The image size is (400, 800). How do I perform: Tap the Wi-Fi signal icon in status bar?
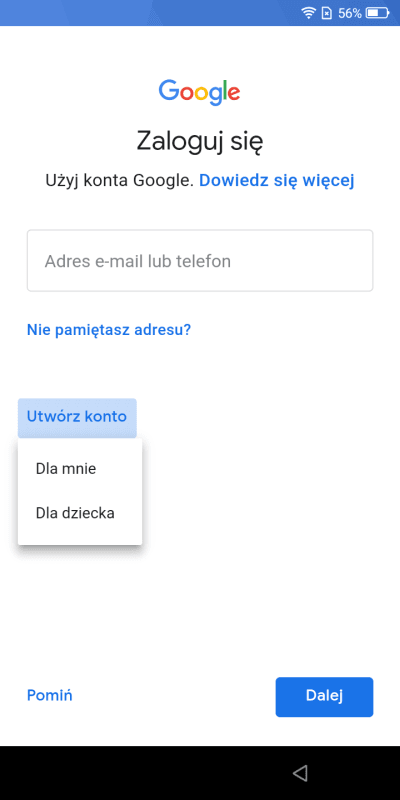309,13
